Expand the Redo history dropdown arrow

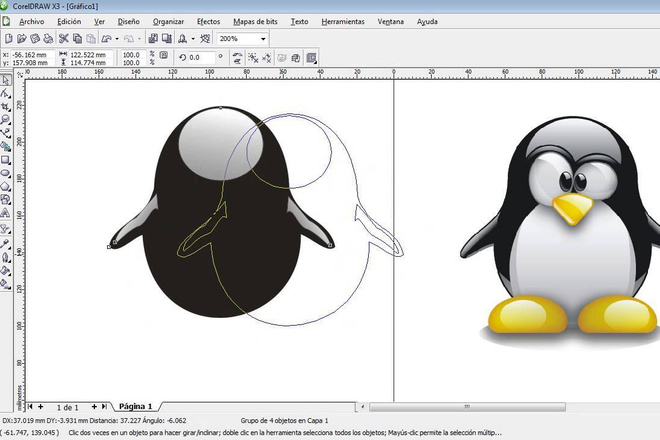[139, 39]
